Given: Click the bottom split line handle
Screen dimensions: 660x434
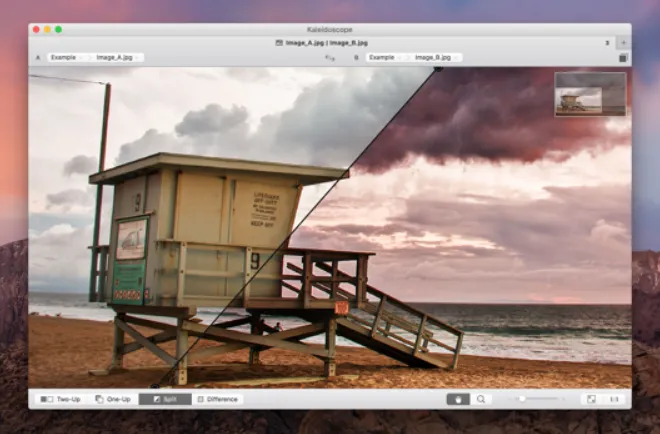Looking at the screenshot, I should pos(155,386).
